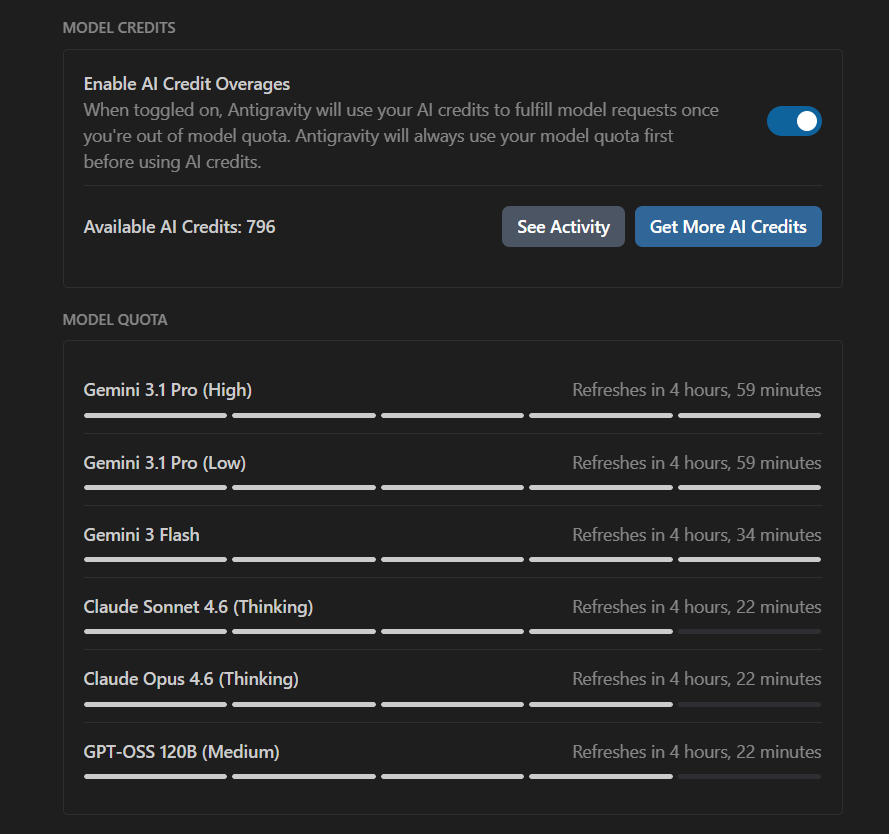Select the Available AI Credits: 796 text
This screenshot has height=834, width=889.
coord(179,227)
